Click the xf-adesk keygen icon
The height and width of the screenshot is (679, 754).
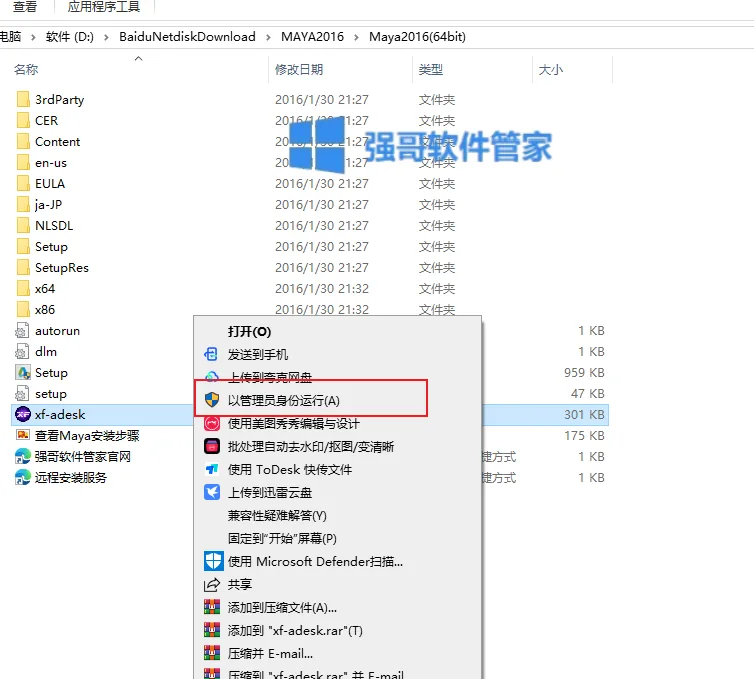pos(23,415)
